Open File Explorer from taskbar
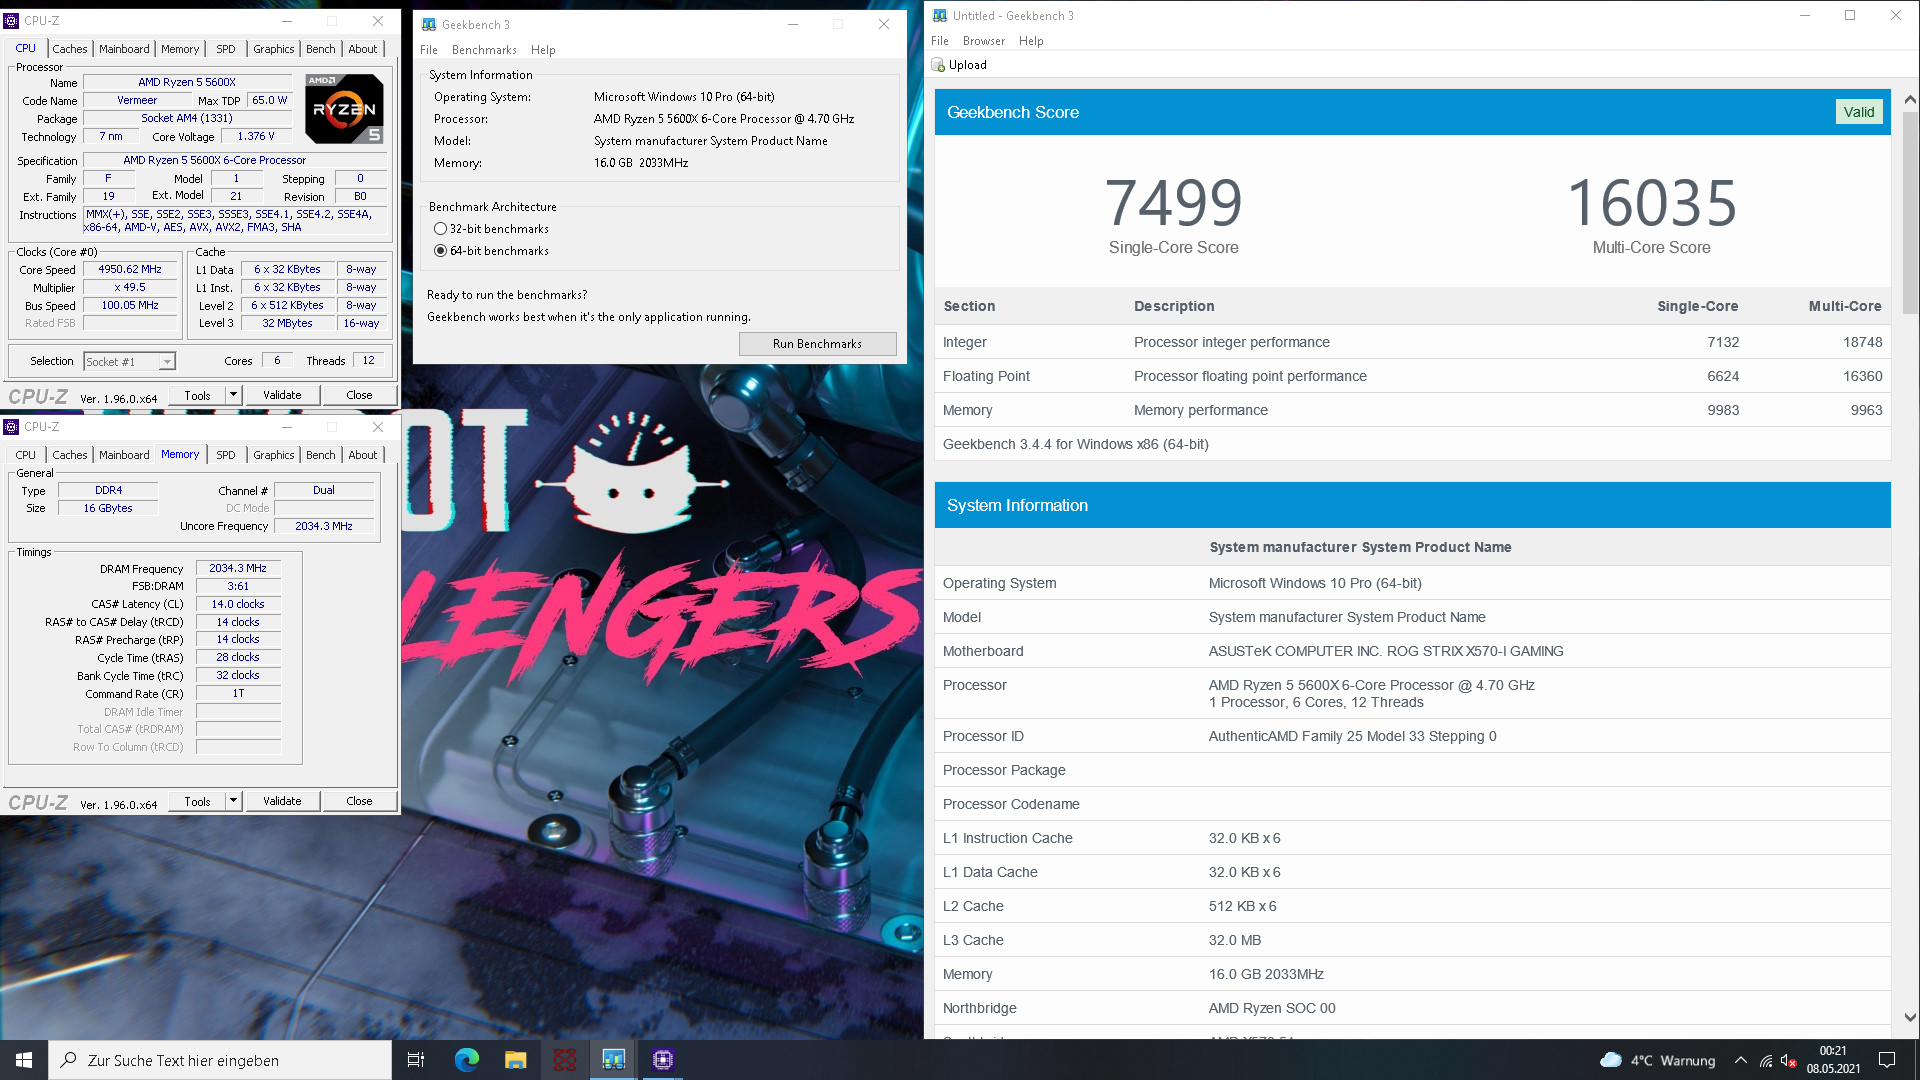Image resolution: width=1920 pixels, height=1080 pixels. click(515, 1060)
